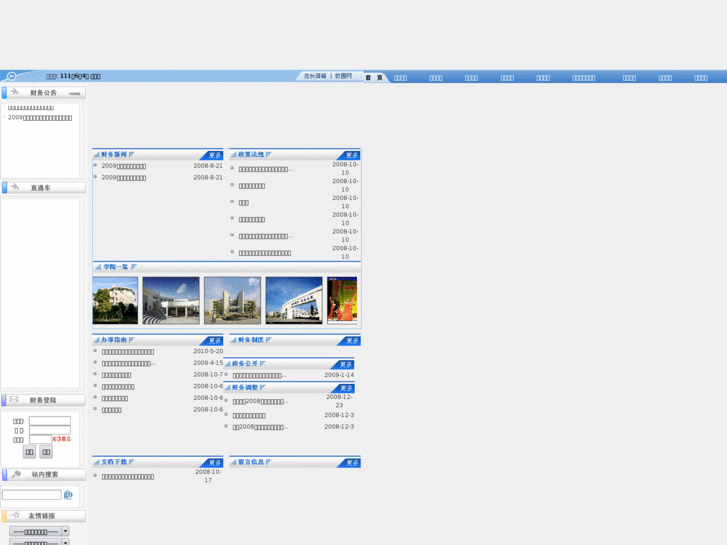Open the 处长信箱 link
The width and height of the screenshot is (727, 545).
pos(315,76)
